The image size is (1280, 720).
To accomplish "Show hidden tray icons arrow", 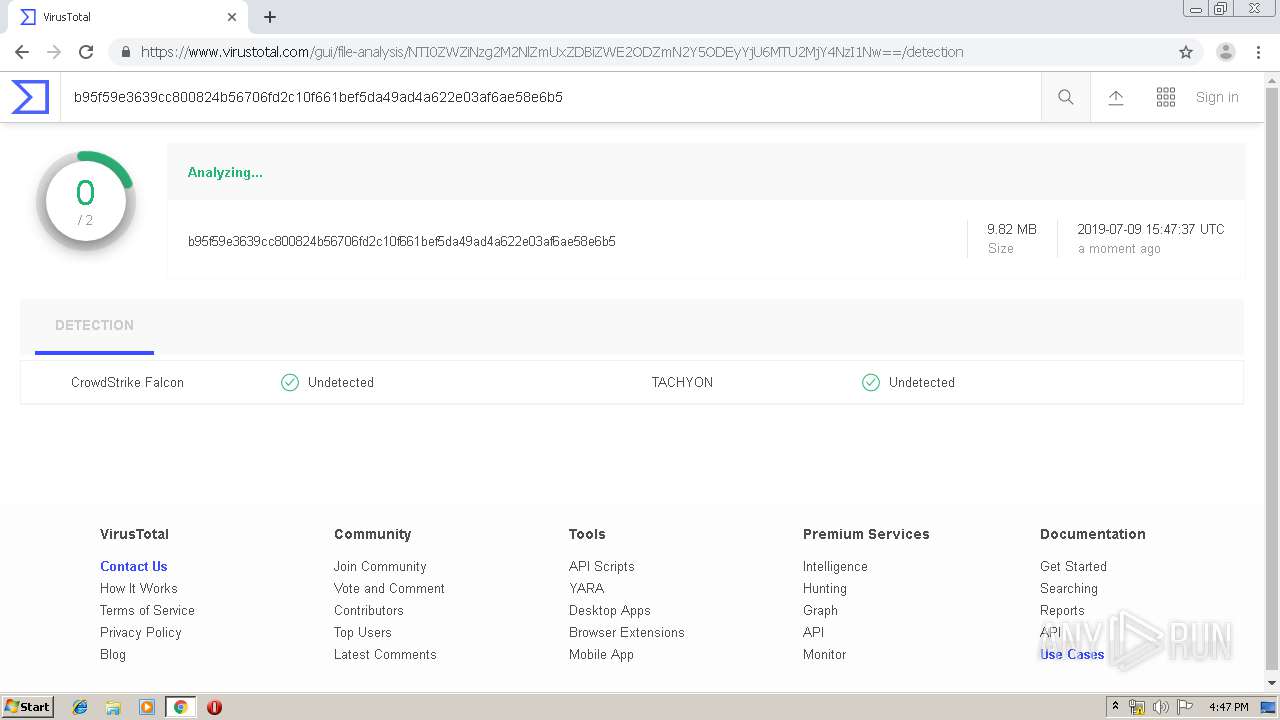I will point(1115,706).
